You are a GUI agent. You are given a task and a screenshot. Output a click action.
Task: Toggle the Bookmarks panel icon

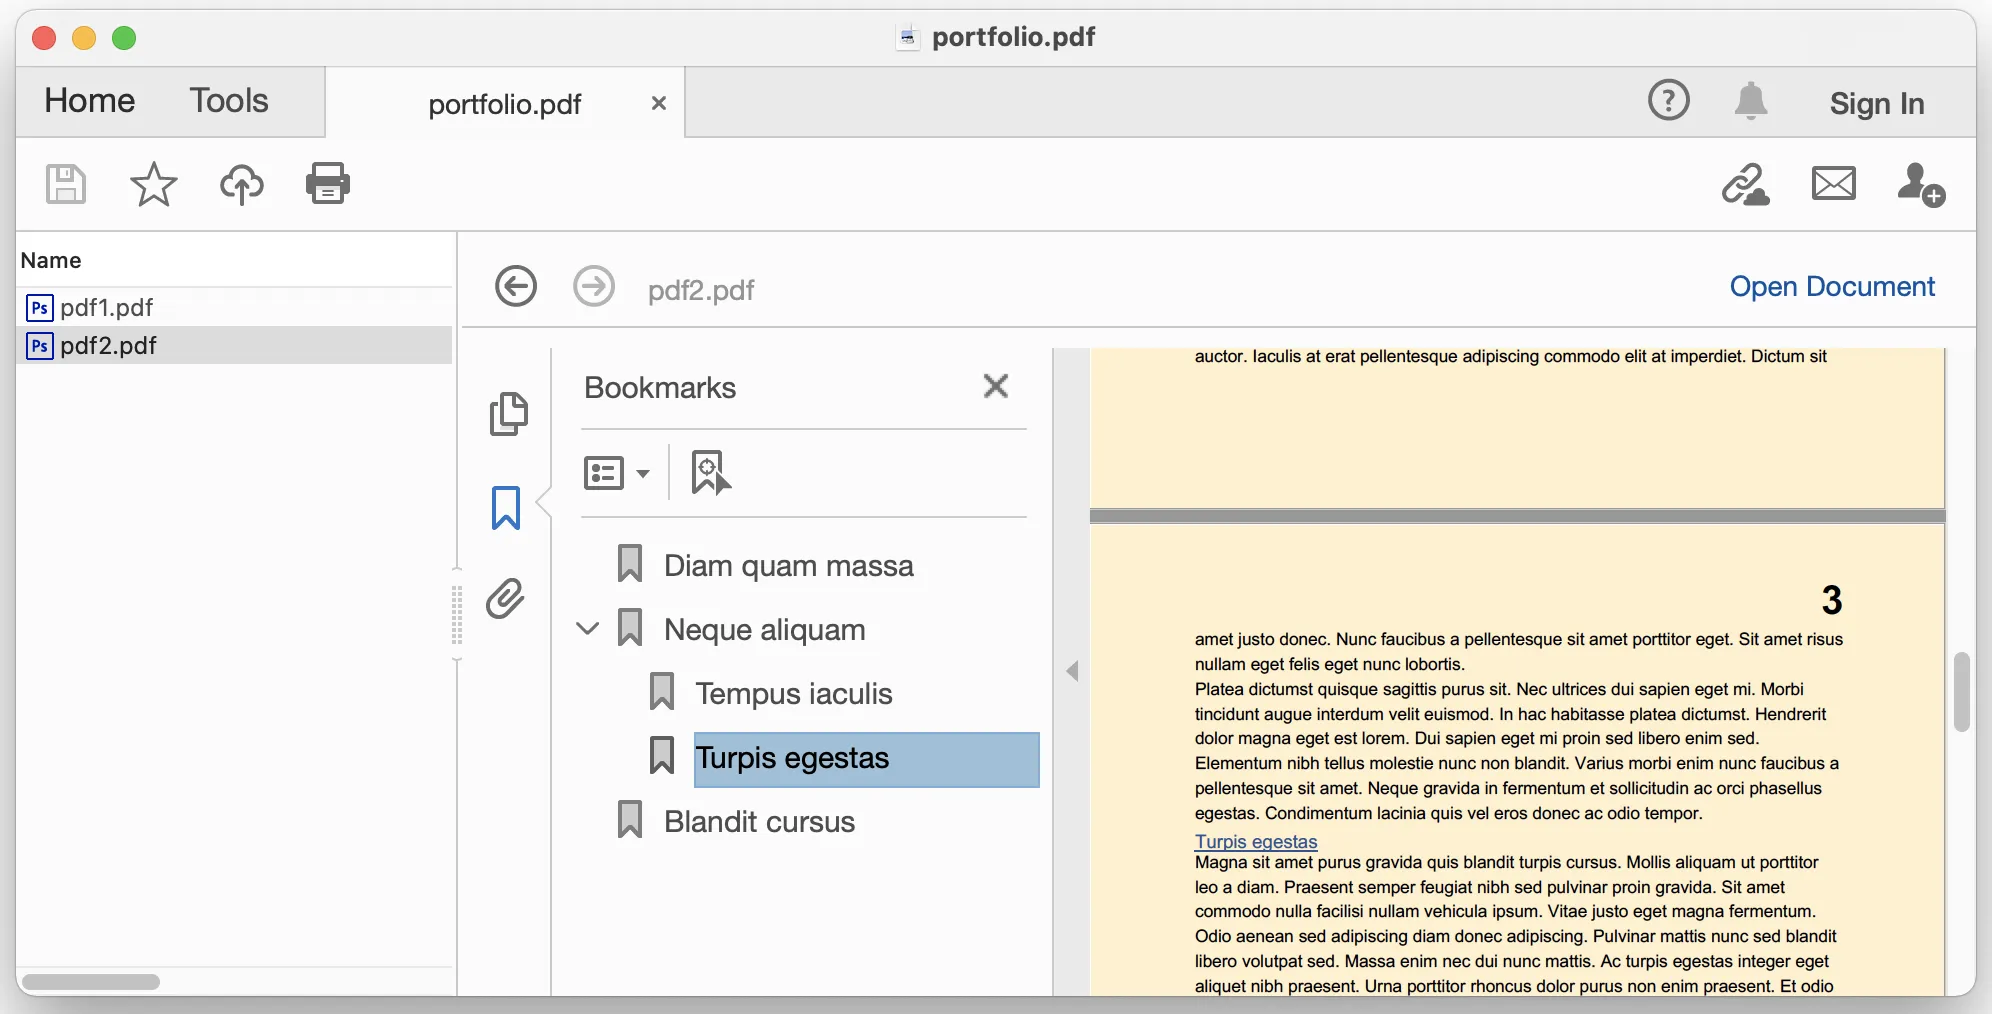point(506,507)
